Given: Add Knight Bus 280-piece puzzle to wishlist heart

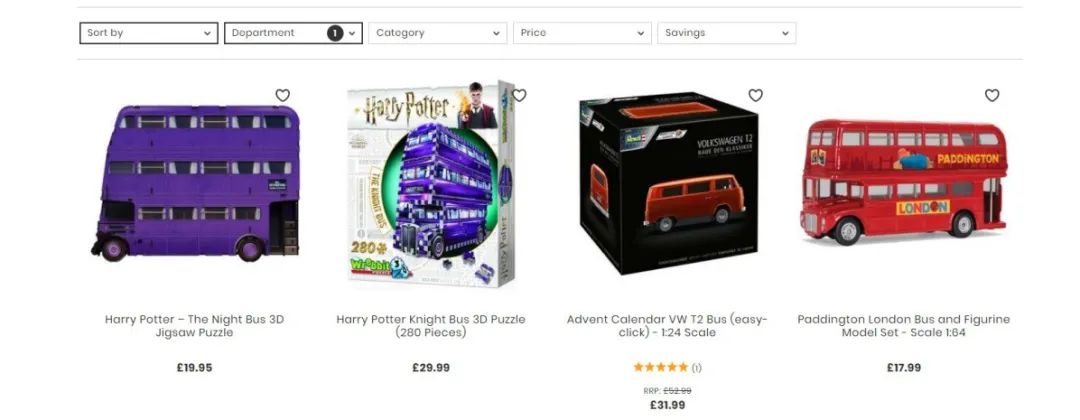Looking at the screenshot, I should [519, 96].
